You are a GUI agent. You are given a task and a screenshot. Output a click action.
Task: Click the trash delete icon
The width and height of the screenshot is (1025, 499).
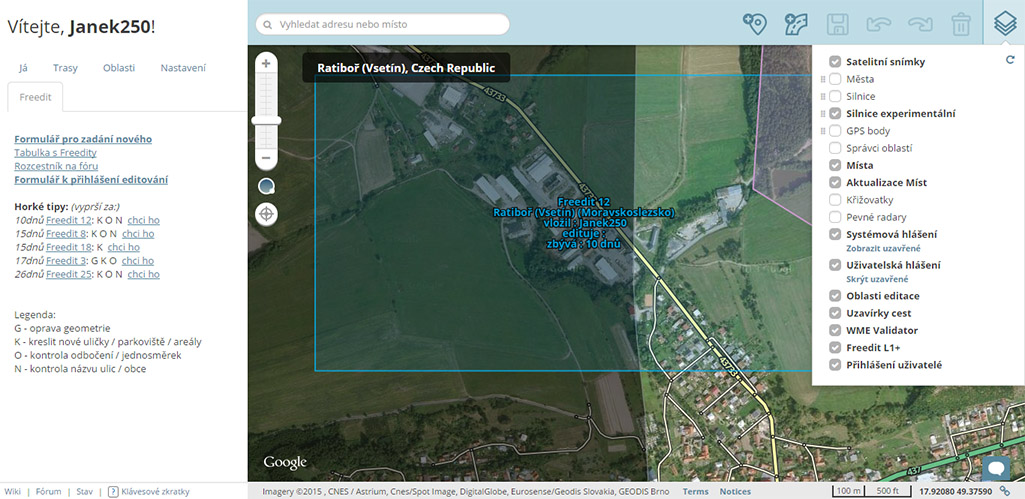click(960, 24)
